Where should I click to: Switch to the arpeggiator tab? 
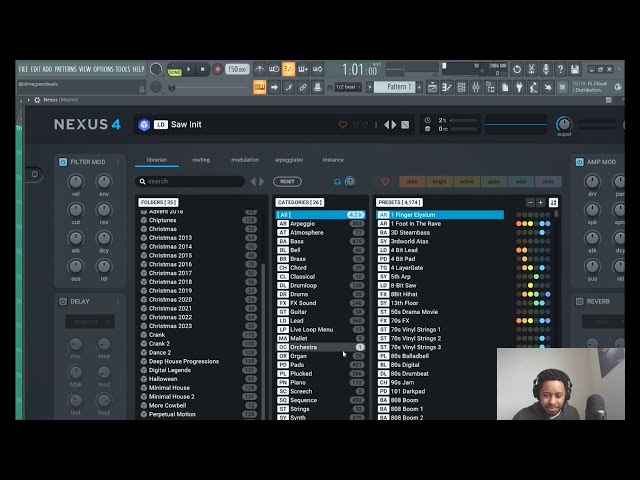[289, 160]
